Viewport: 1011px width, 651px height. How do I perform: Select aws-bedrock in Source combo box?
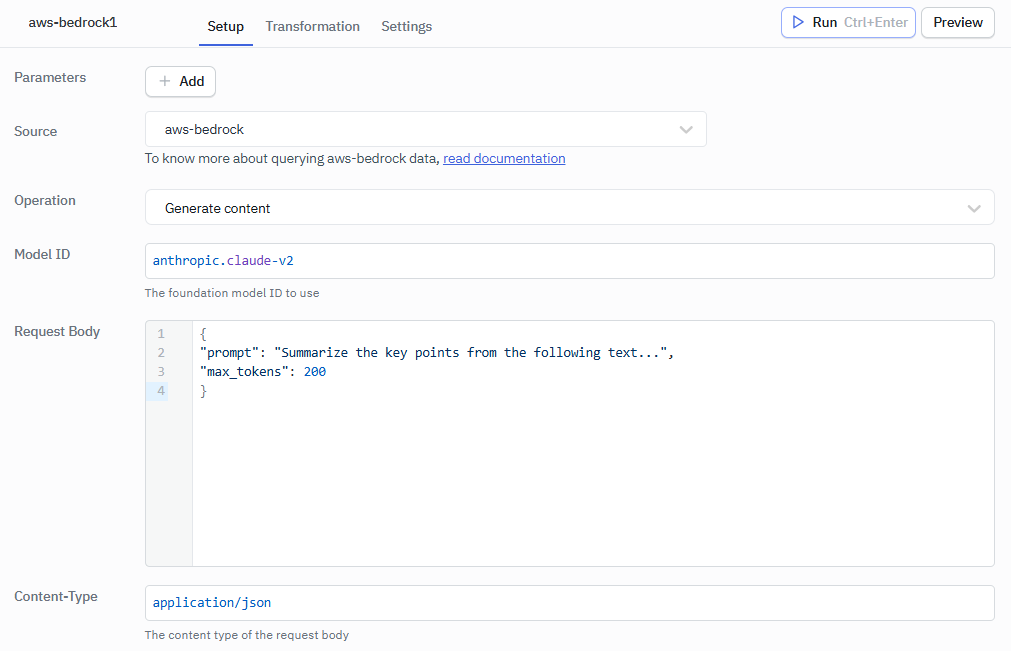(426, 130)
